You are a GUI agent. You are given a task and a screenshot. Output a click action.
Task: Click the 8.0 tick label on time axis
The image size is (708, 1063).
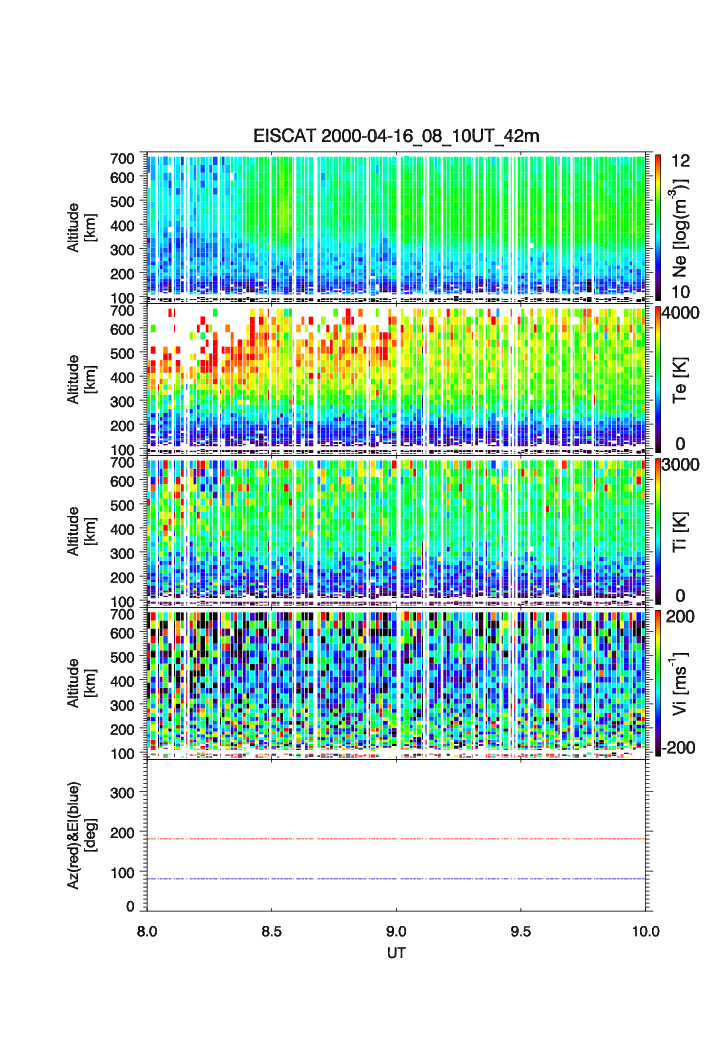point(148,930)
